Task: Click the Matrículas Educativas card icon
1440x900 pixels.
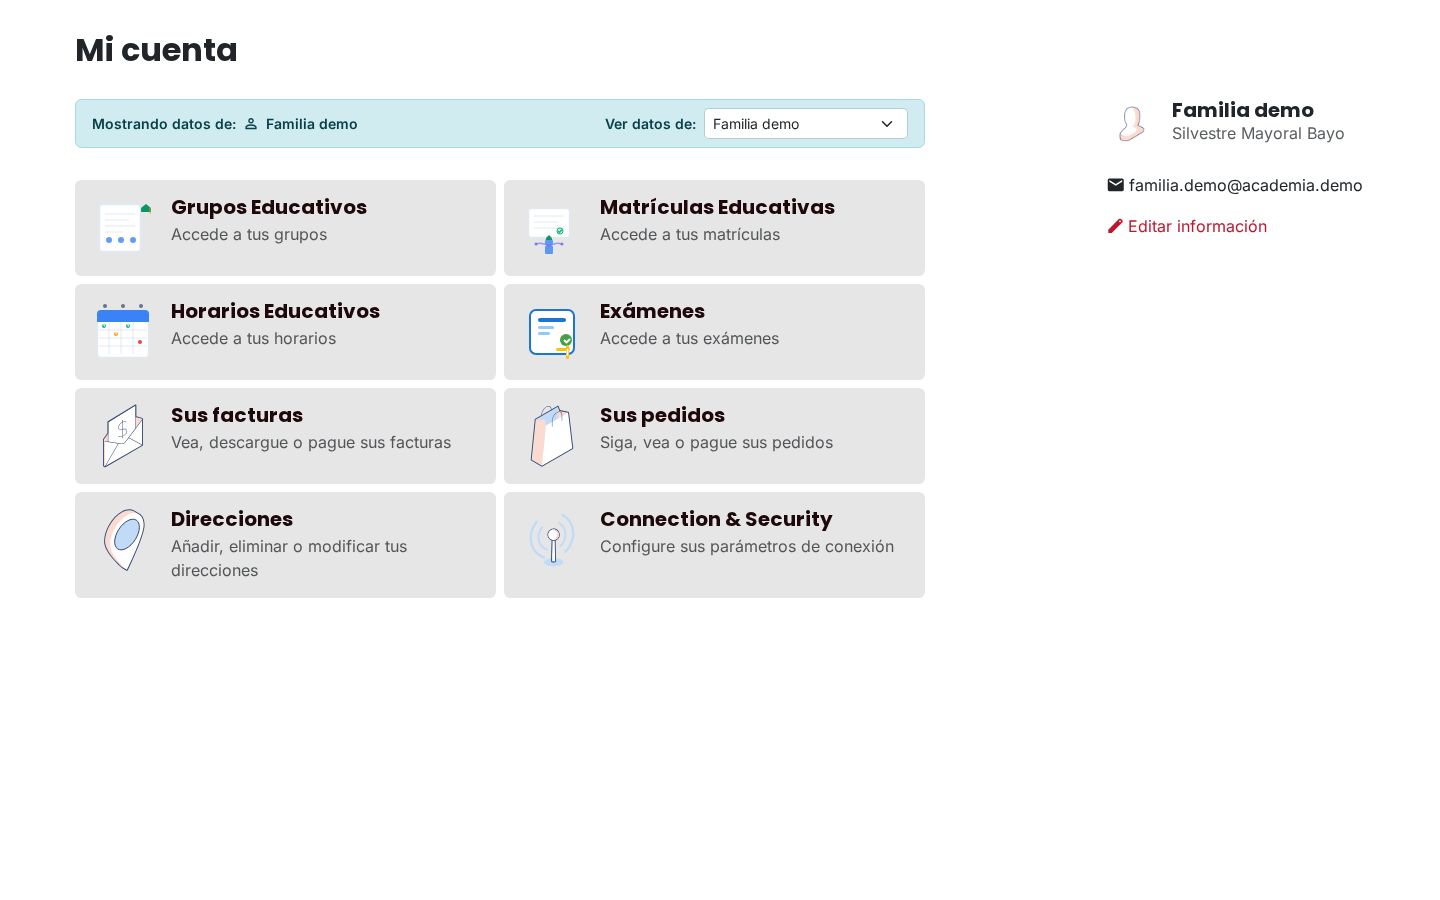Action: [x=549, y=230]
